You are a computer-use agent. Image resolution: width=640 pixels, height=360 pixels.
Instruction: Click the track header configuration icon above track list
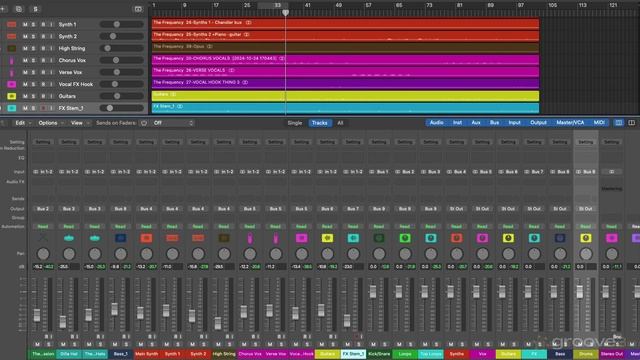pos(138,9)
